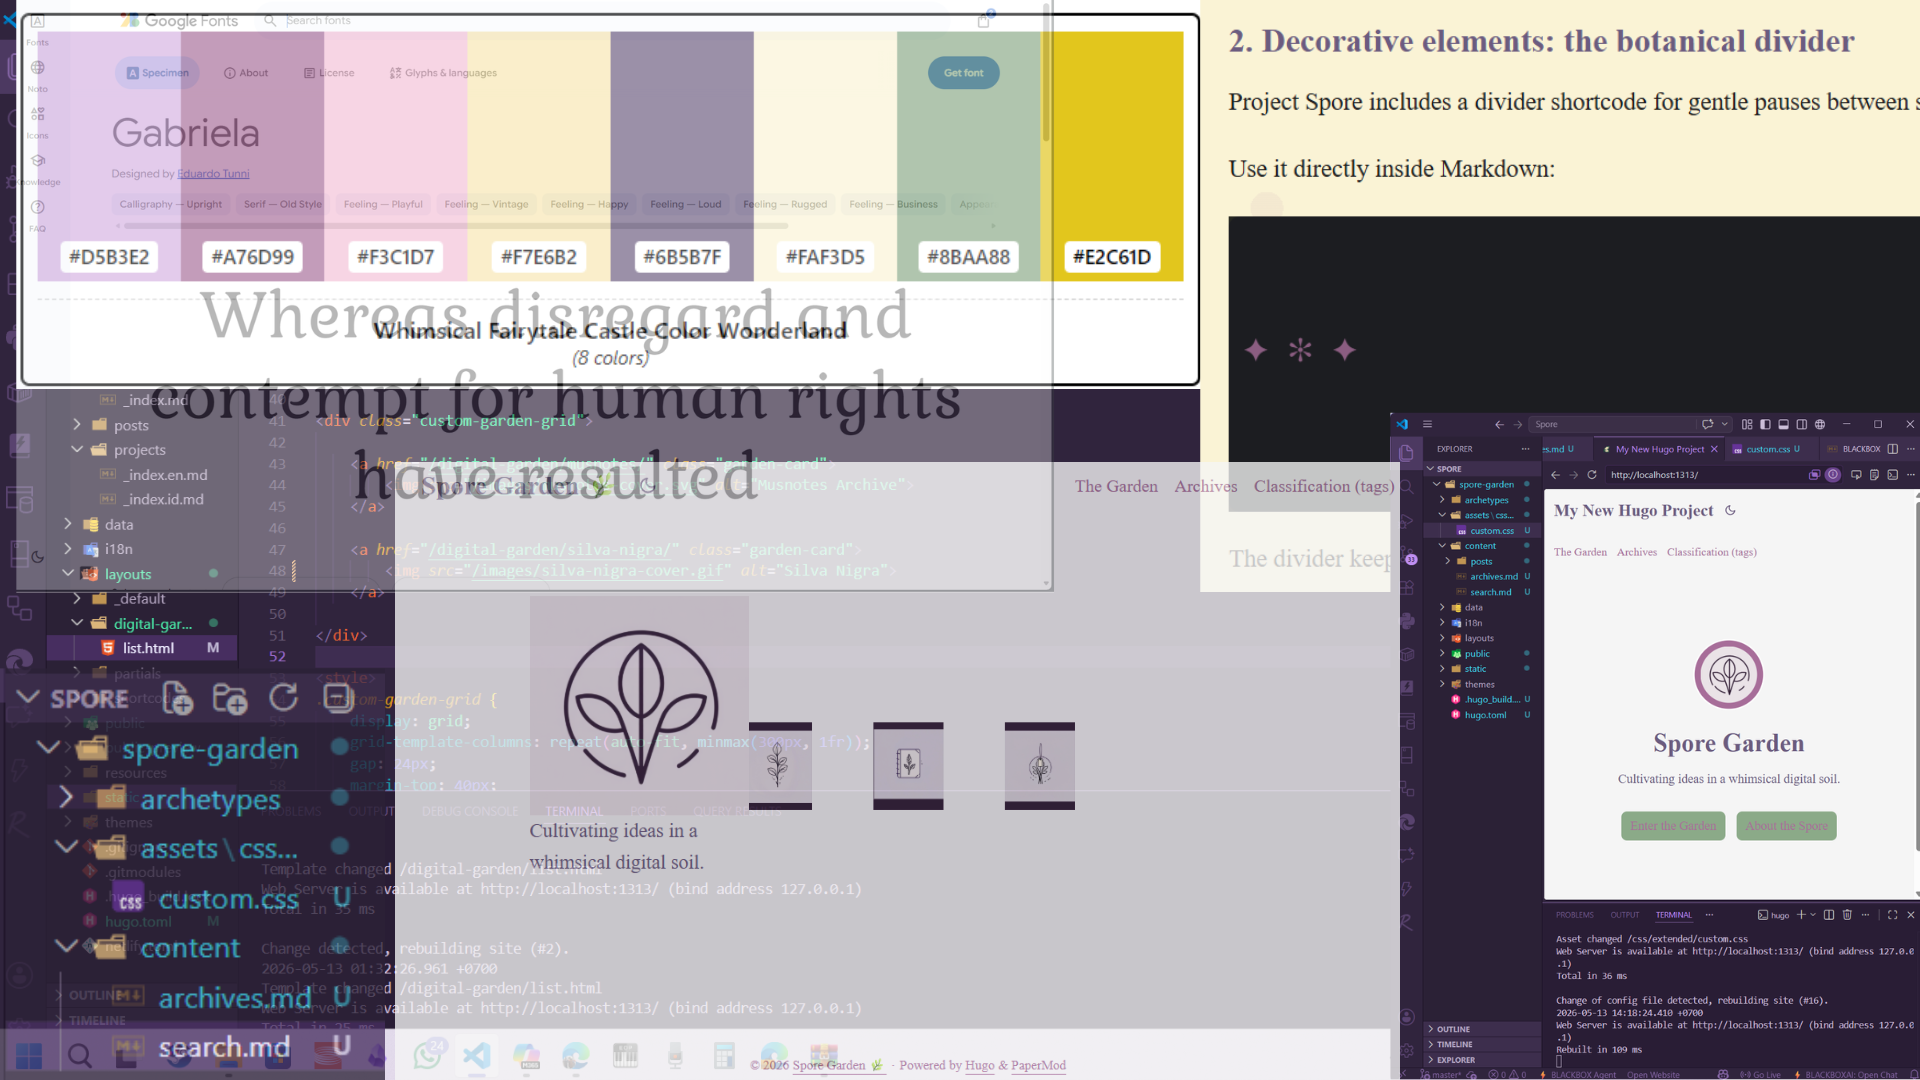This screenshot has height=1080, width=1920.
Task: Click New File icon in the magnified SPORE header
Action: pos(177,698)
